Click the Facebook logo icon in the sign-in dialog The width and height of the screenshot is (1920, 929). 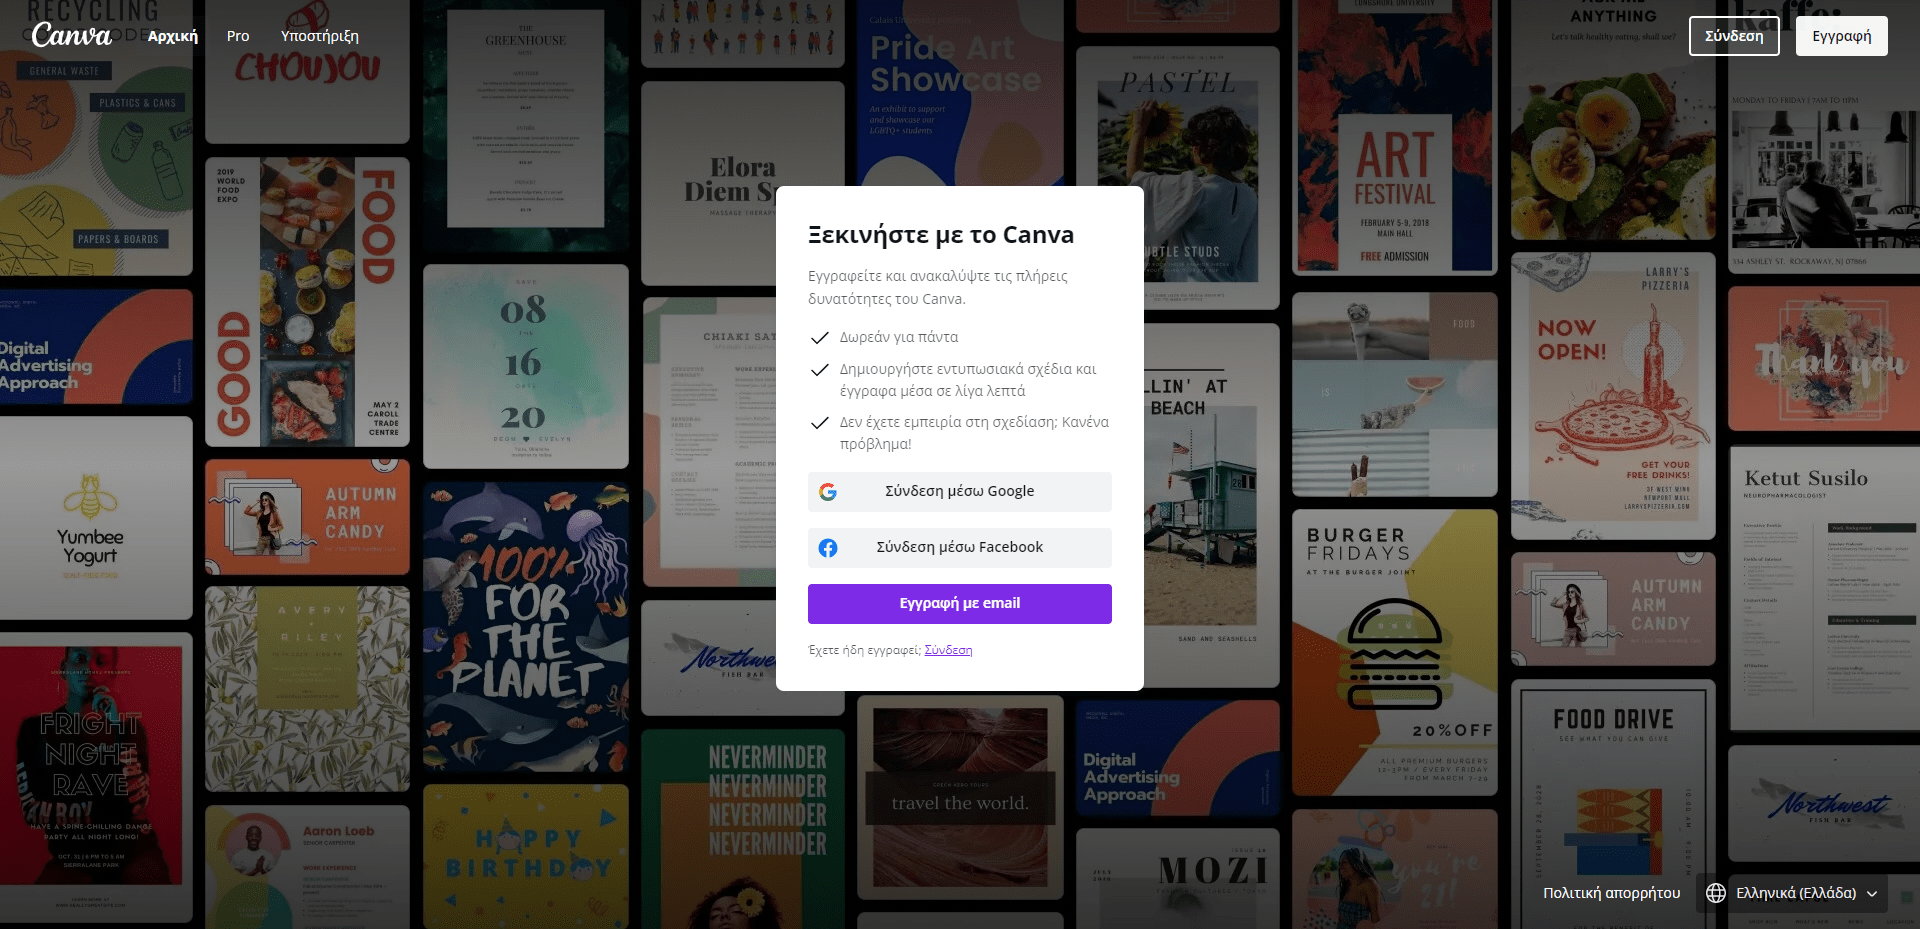(x=828, y=548)
